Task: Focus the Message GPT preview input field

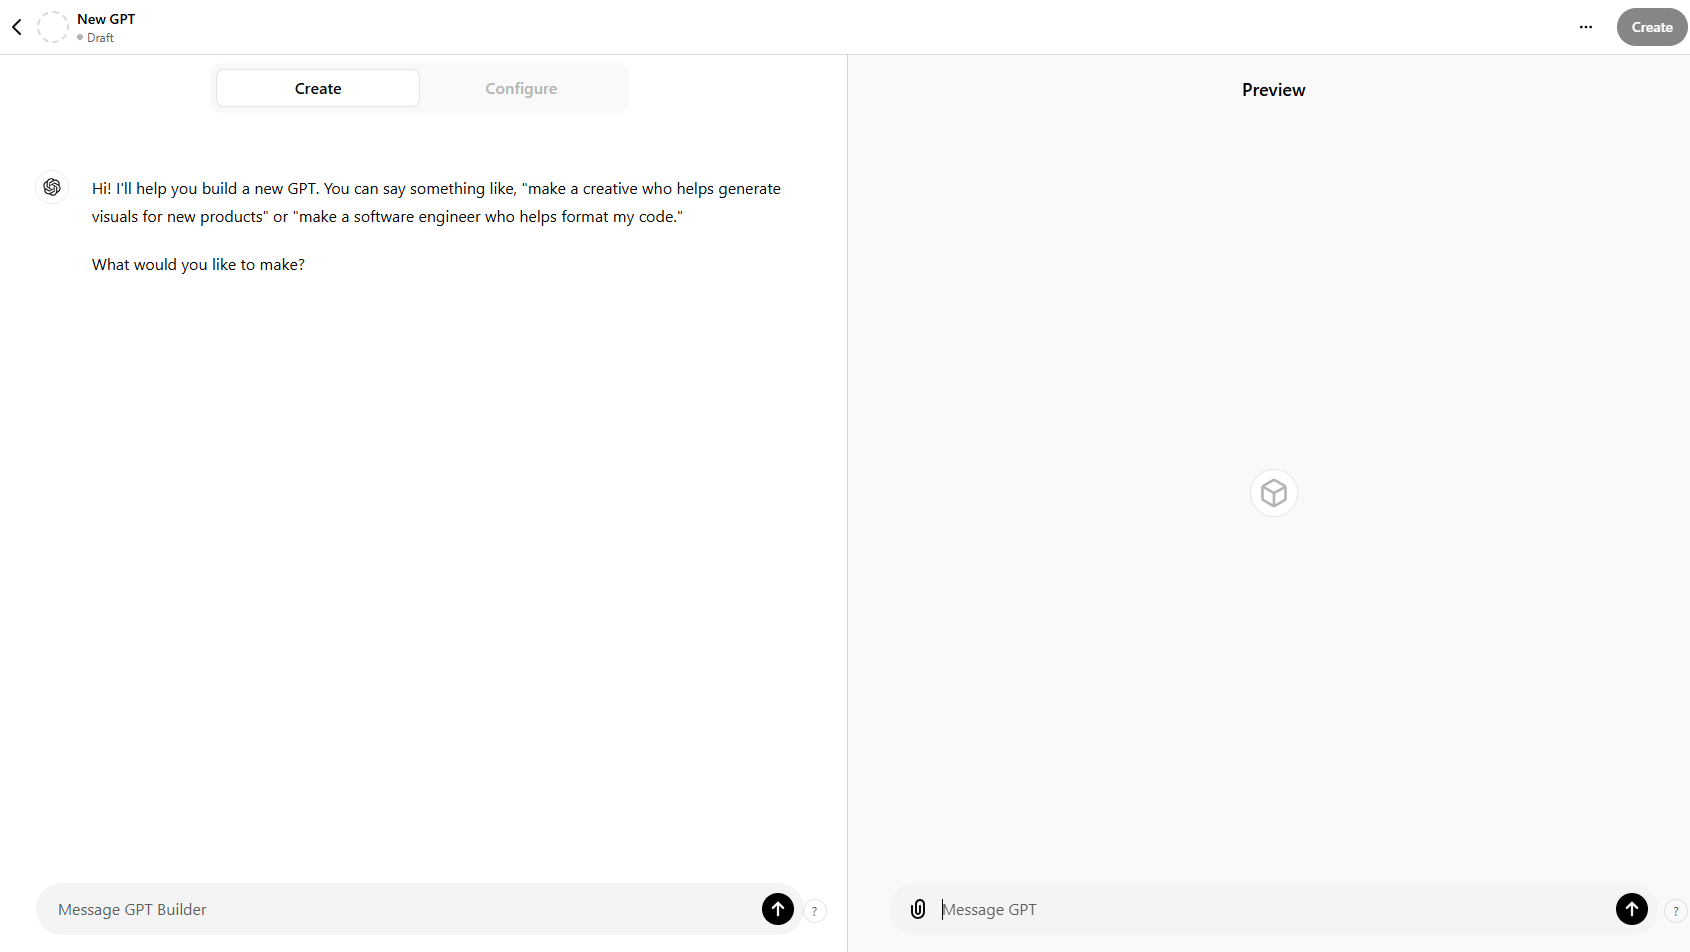Action: coord(1273,909)
